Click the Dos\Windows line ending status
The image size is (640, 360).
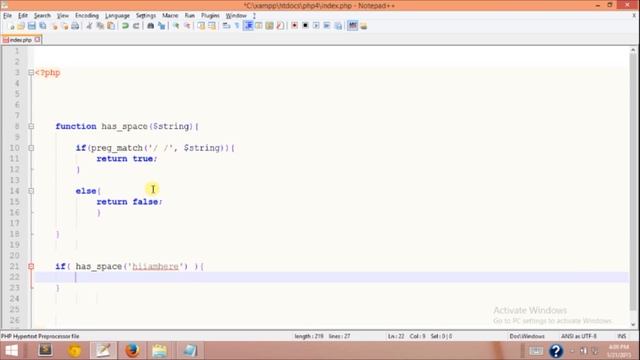click(527, 336)
